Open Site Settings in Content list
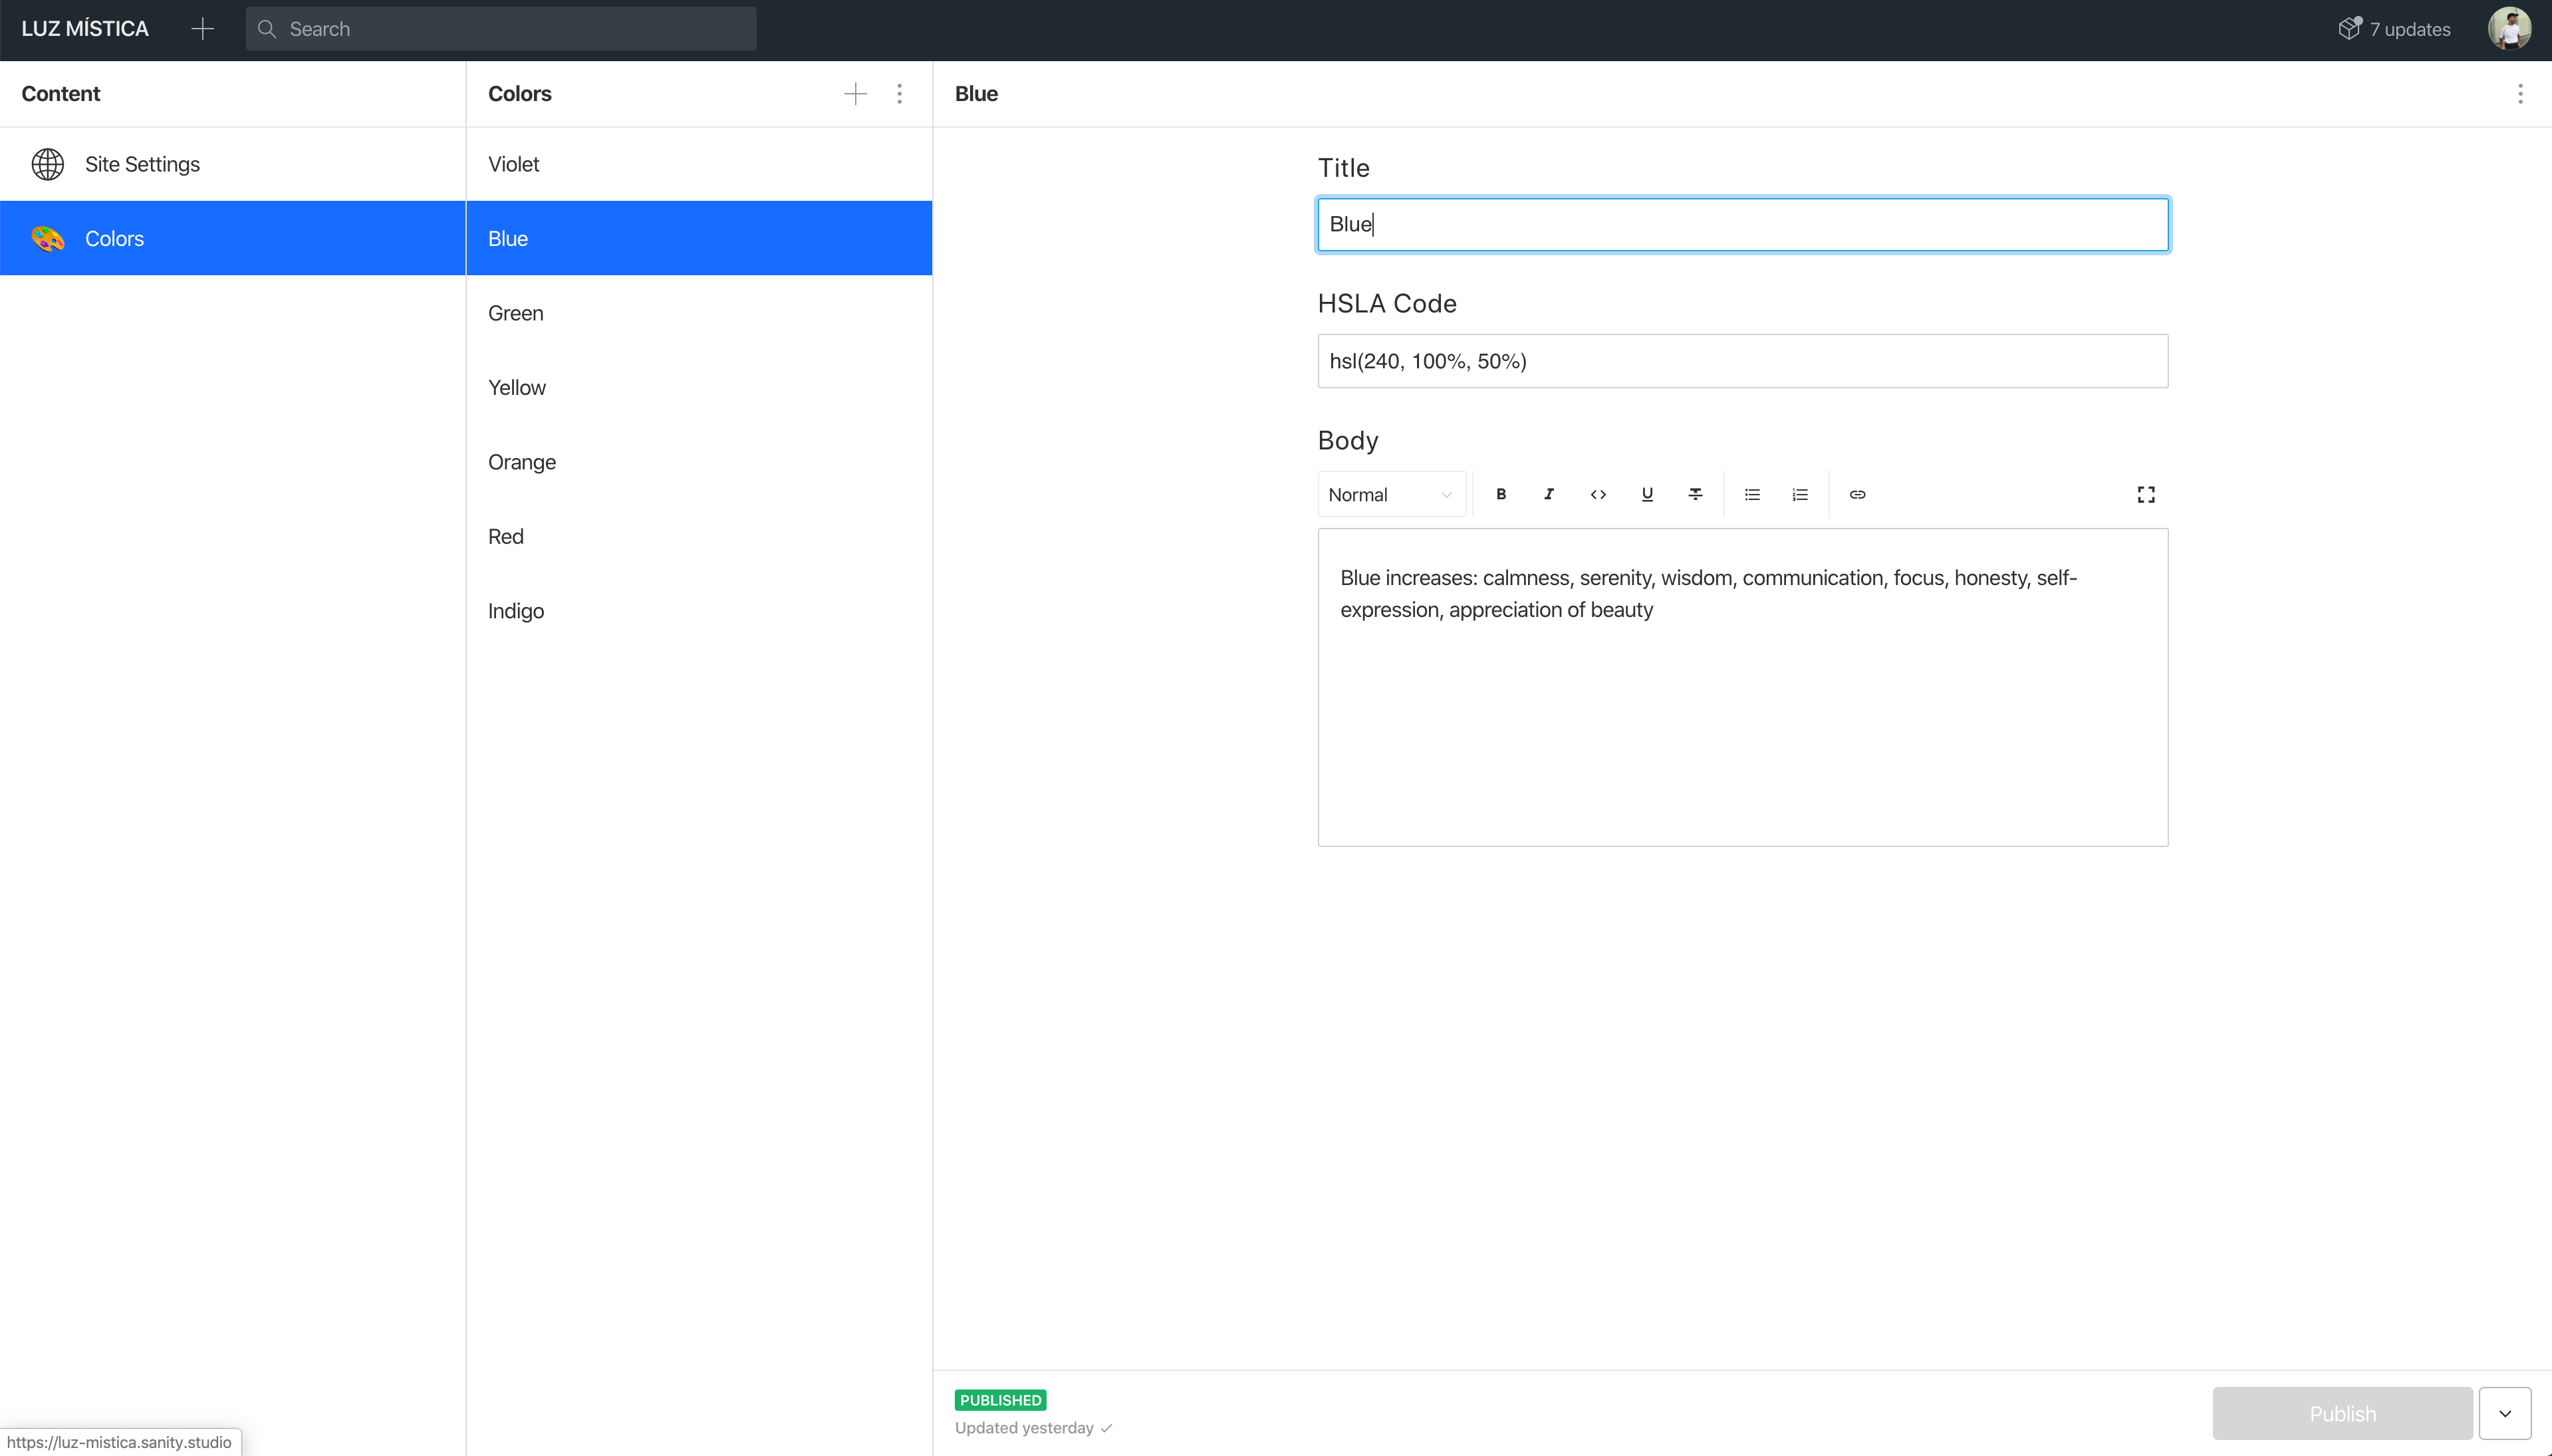This screenshot has height=1456, width=2552. [x=142, y=164]
